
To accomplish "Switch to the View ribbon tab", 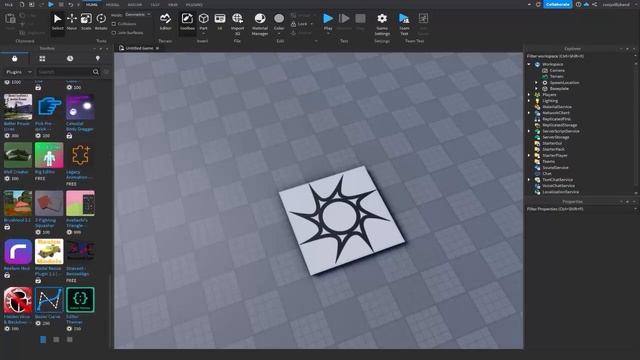I will [173, 4].
